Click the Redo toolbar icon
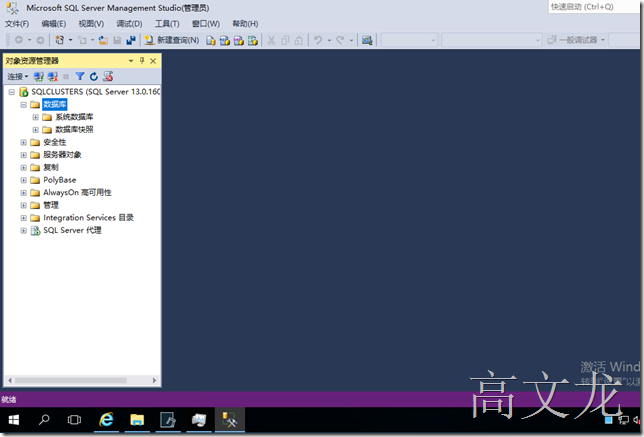The width and height of the screenshot is (644, 437). coord(340,40)
